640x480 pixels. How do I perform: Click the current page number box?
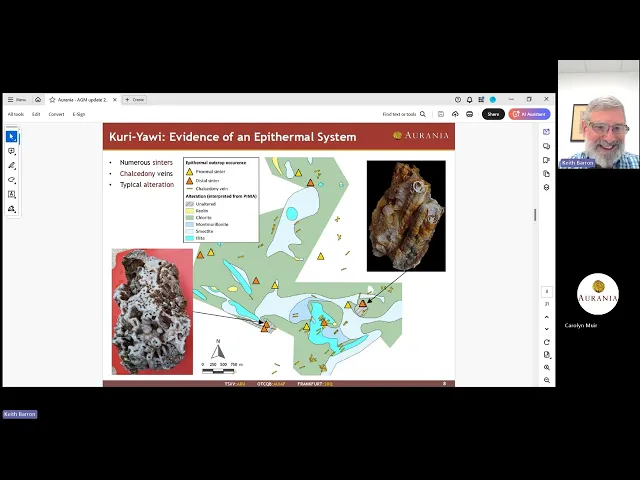(547, 291)
